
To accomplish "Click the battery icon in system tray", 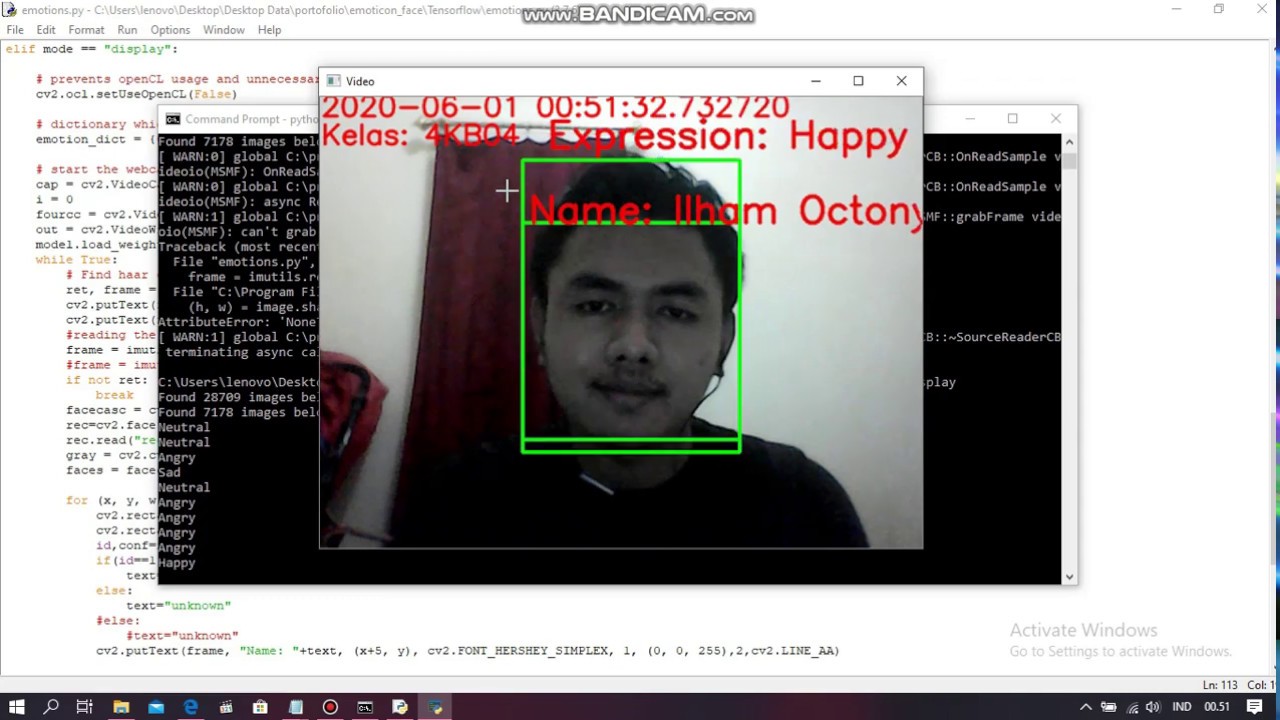I will (x=1108, y=707).
